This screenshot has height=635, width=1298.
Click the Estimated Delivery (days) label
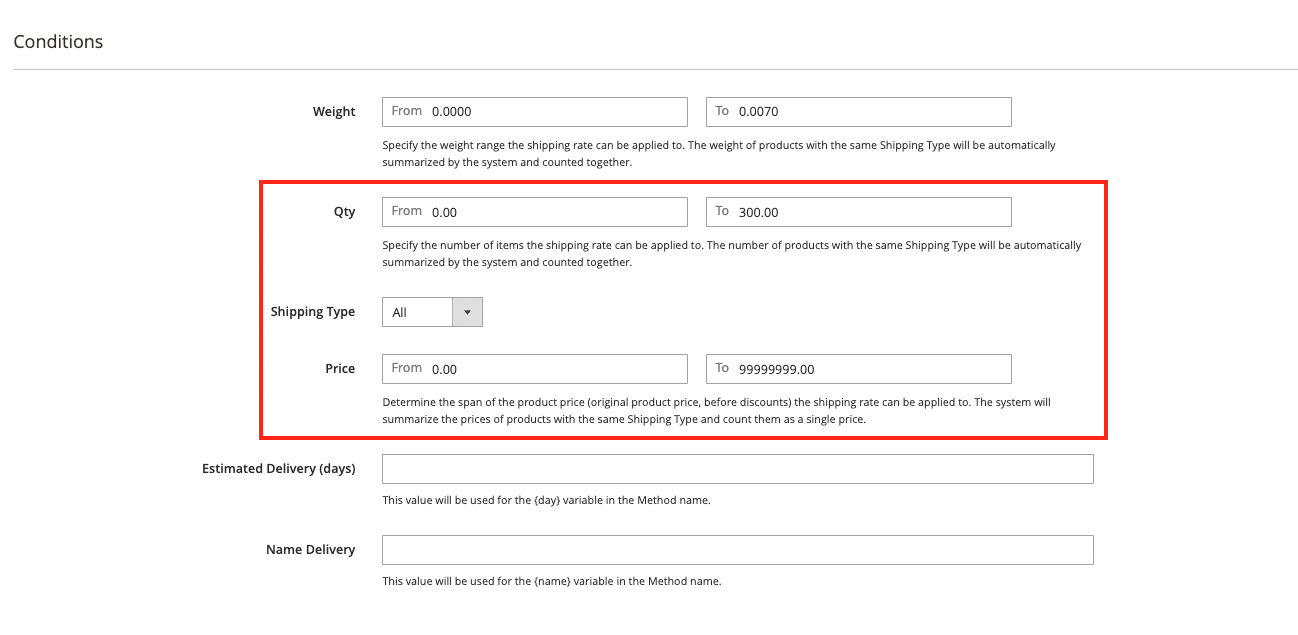[279, 469]
